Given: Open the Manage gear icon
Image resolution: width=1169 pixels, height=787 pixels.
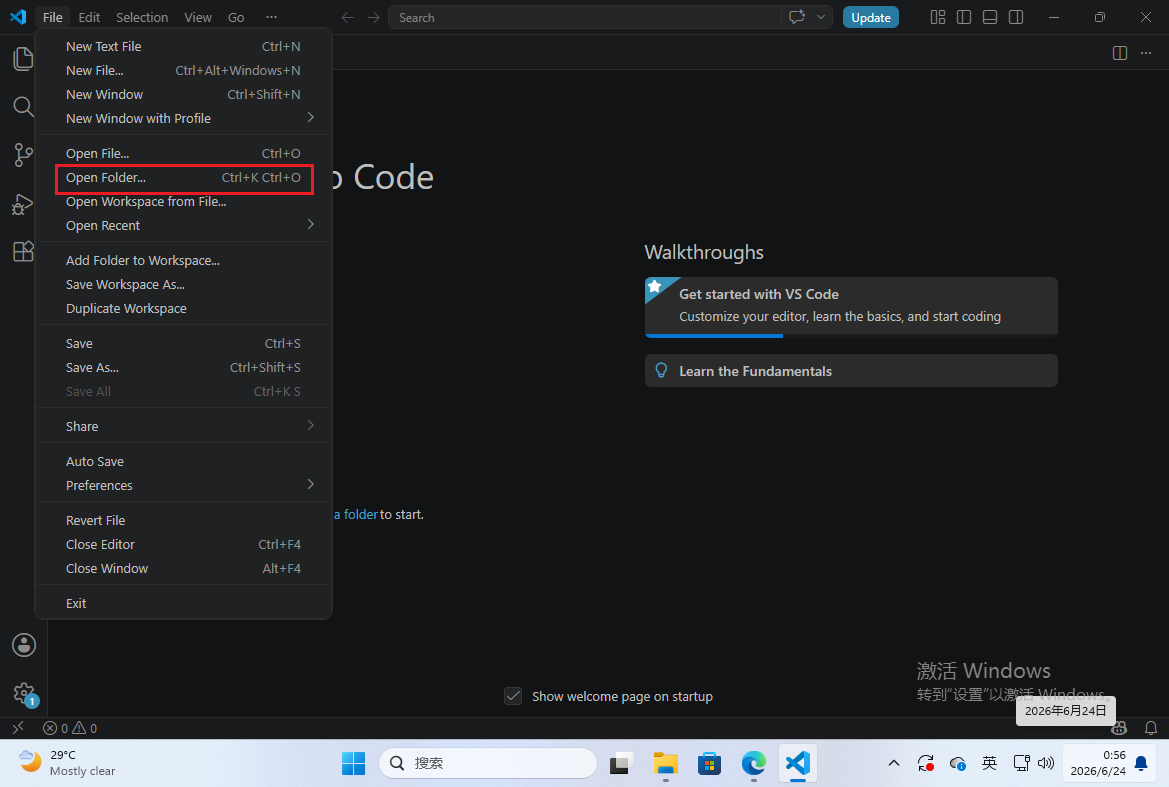Looking at the screenshot, I should 24,693.
